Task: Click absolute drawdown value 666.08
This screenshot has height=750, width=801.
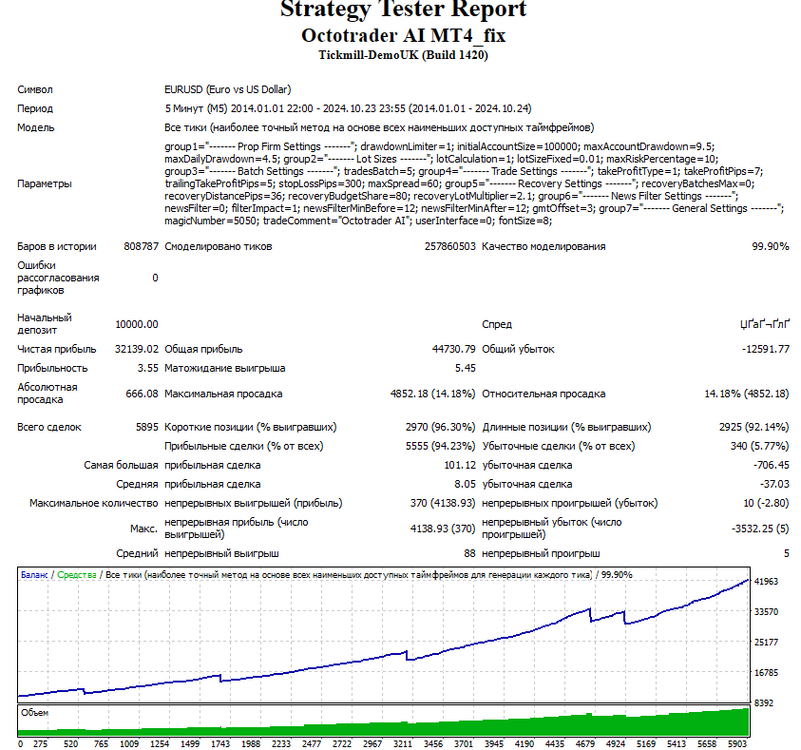Action: tap(142, 394)
